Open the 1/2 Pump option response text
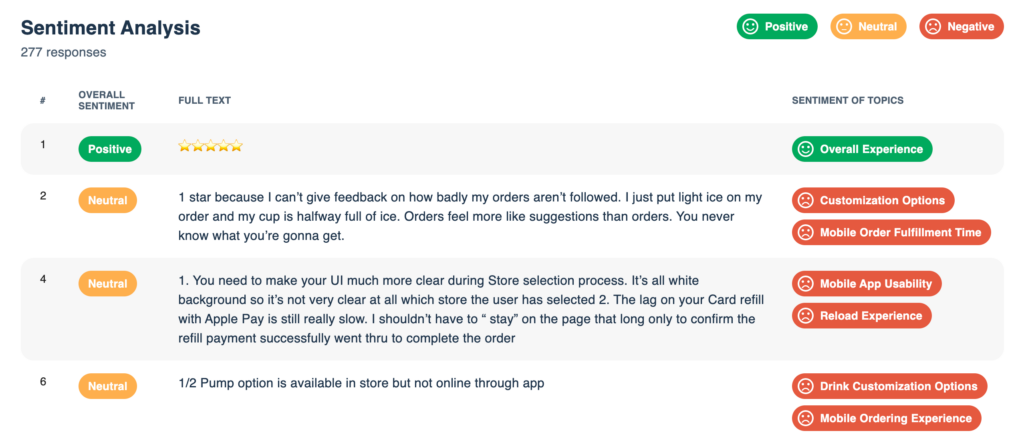Image resolution: width=1024 pixels, height=435 pixels. [361, 383]
